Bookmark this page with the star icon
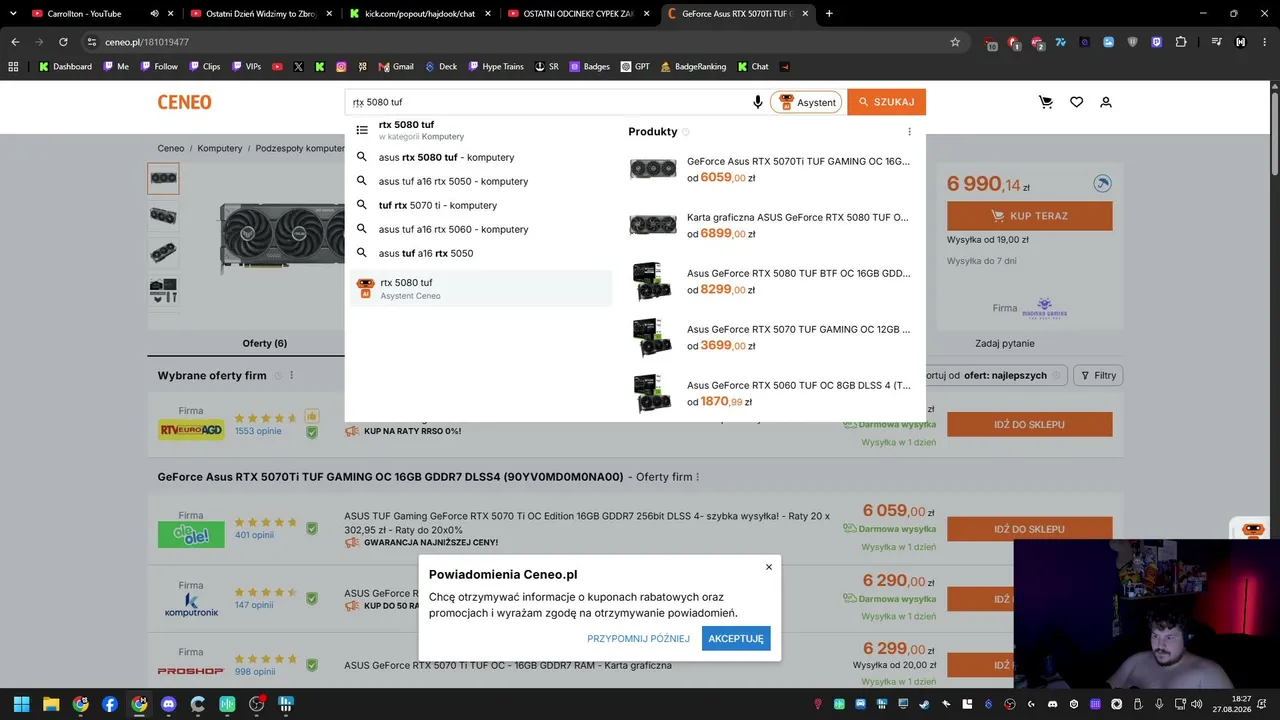 [x=955, y=42]
